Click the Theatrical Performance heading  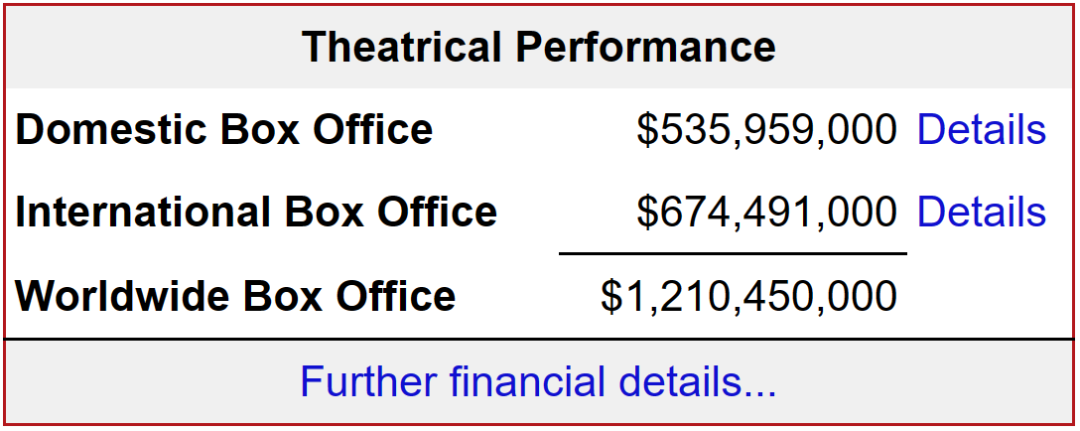(x=539, y=47)
